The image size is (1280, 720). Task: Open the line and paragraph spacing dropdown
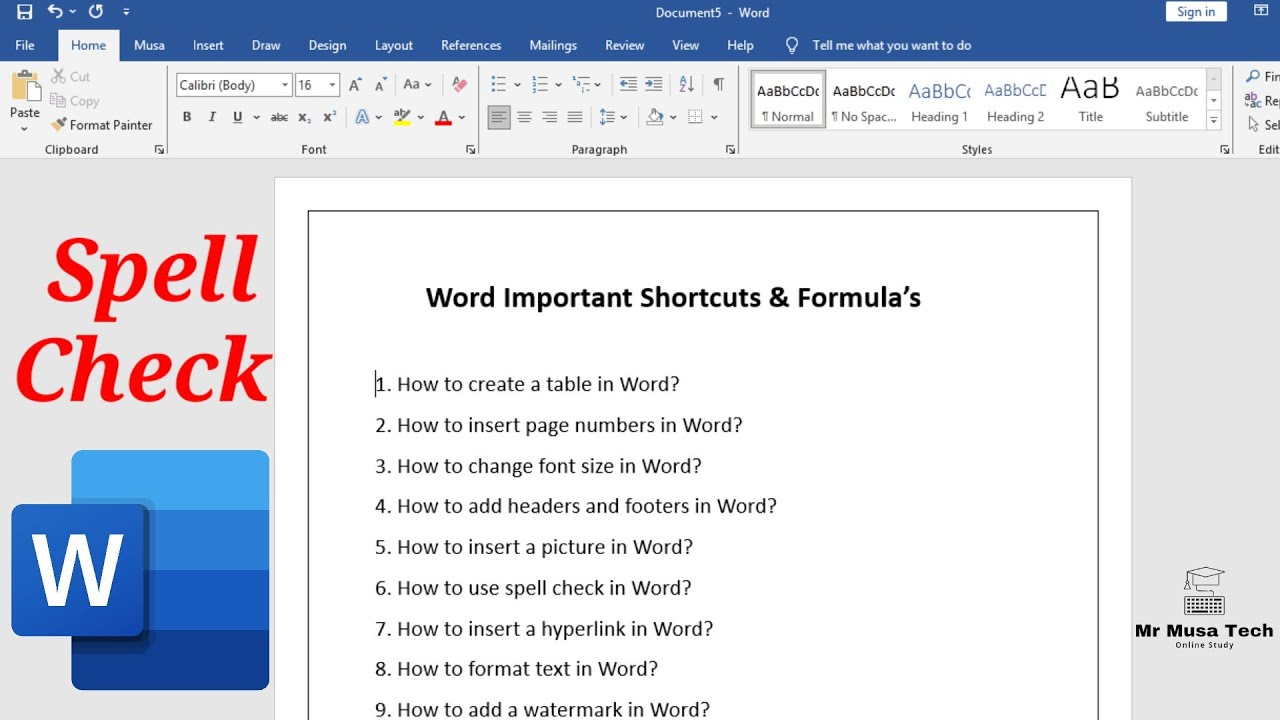612,117
